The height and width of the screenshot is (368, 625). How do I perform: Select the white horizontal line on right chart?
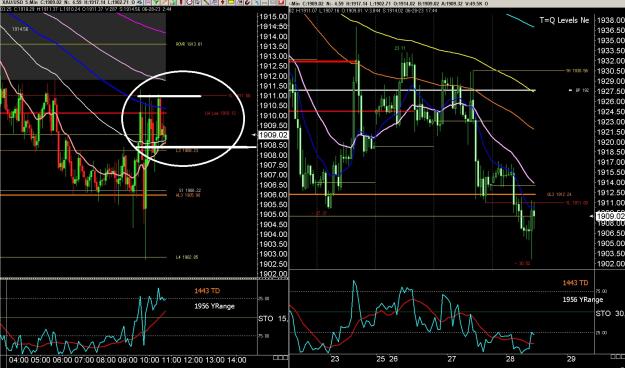(x=412, y=90)
